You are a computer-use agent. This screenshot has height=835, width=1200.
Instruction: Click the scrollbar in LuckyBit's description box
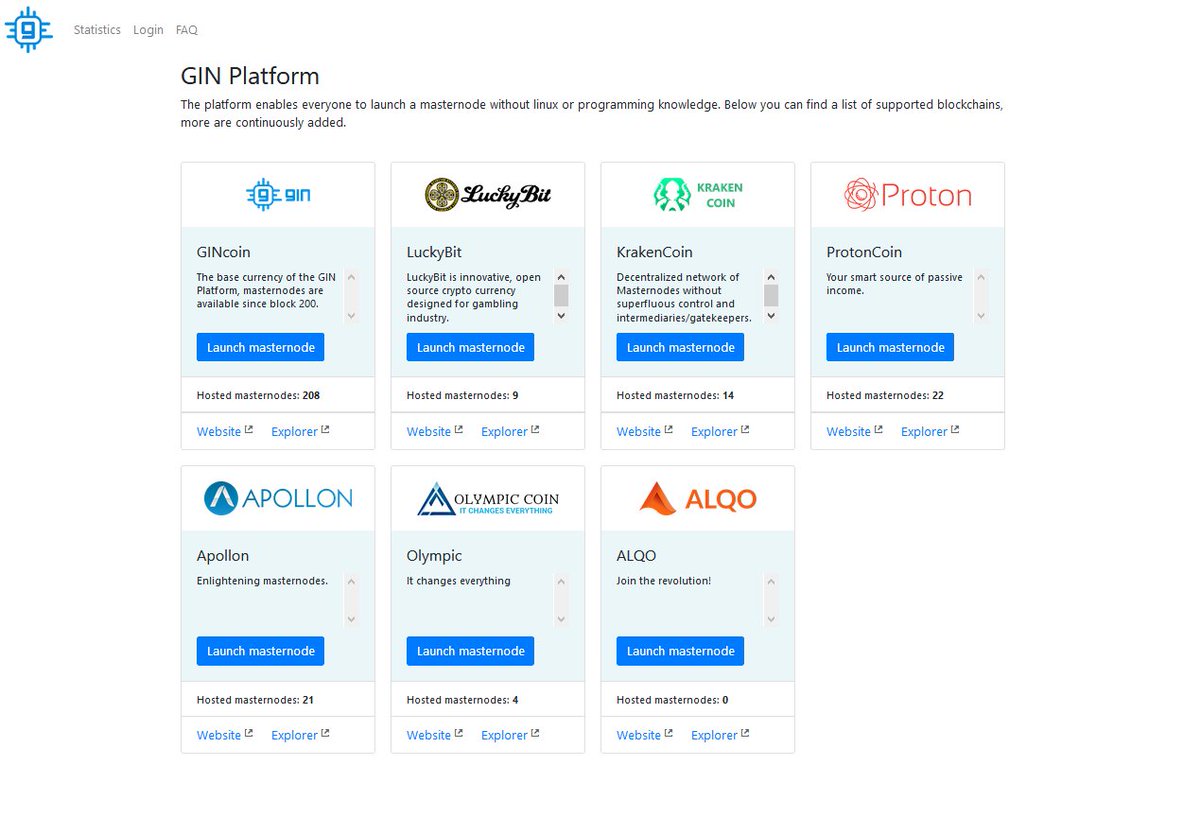point(562,294)
